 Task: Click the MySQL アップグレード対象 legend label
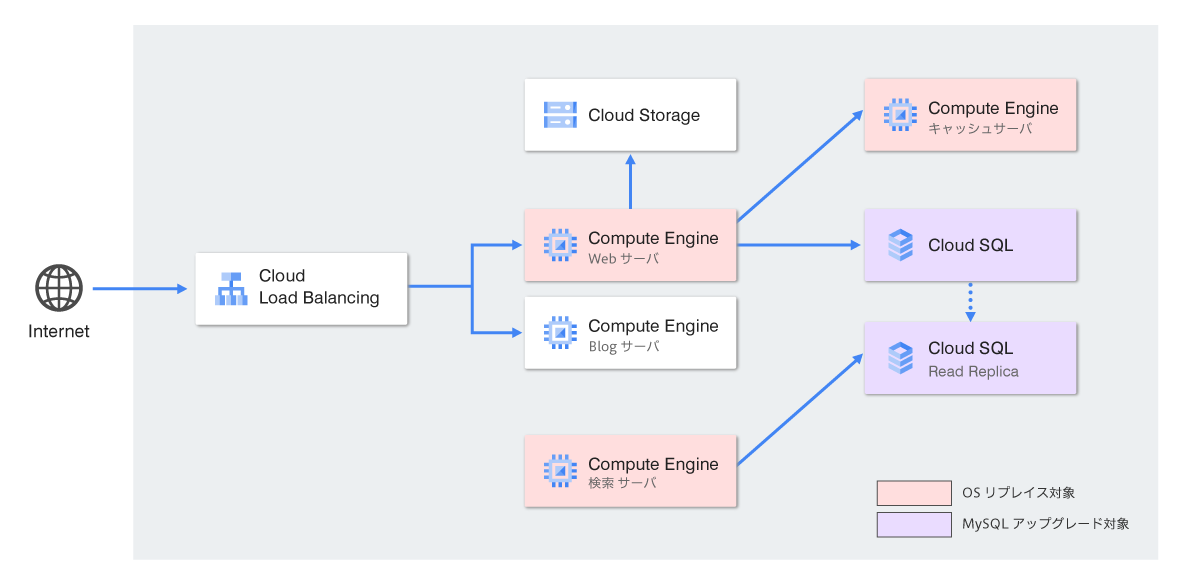(1045, 524)
